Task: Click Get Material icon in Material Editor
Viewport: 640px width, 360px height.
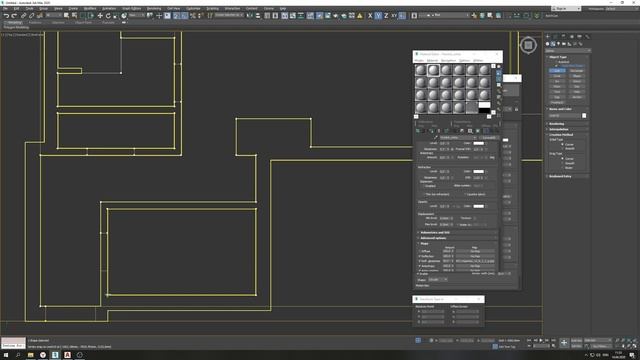Action: click(418, 131)
